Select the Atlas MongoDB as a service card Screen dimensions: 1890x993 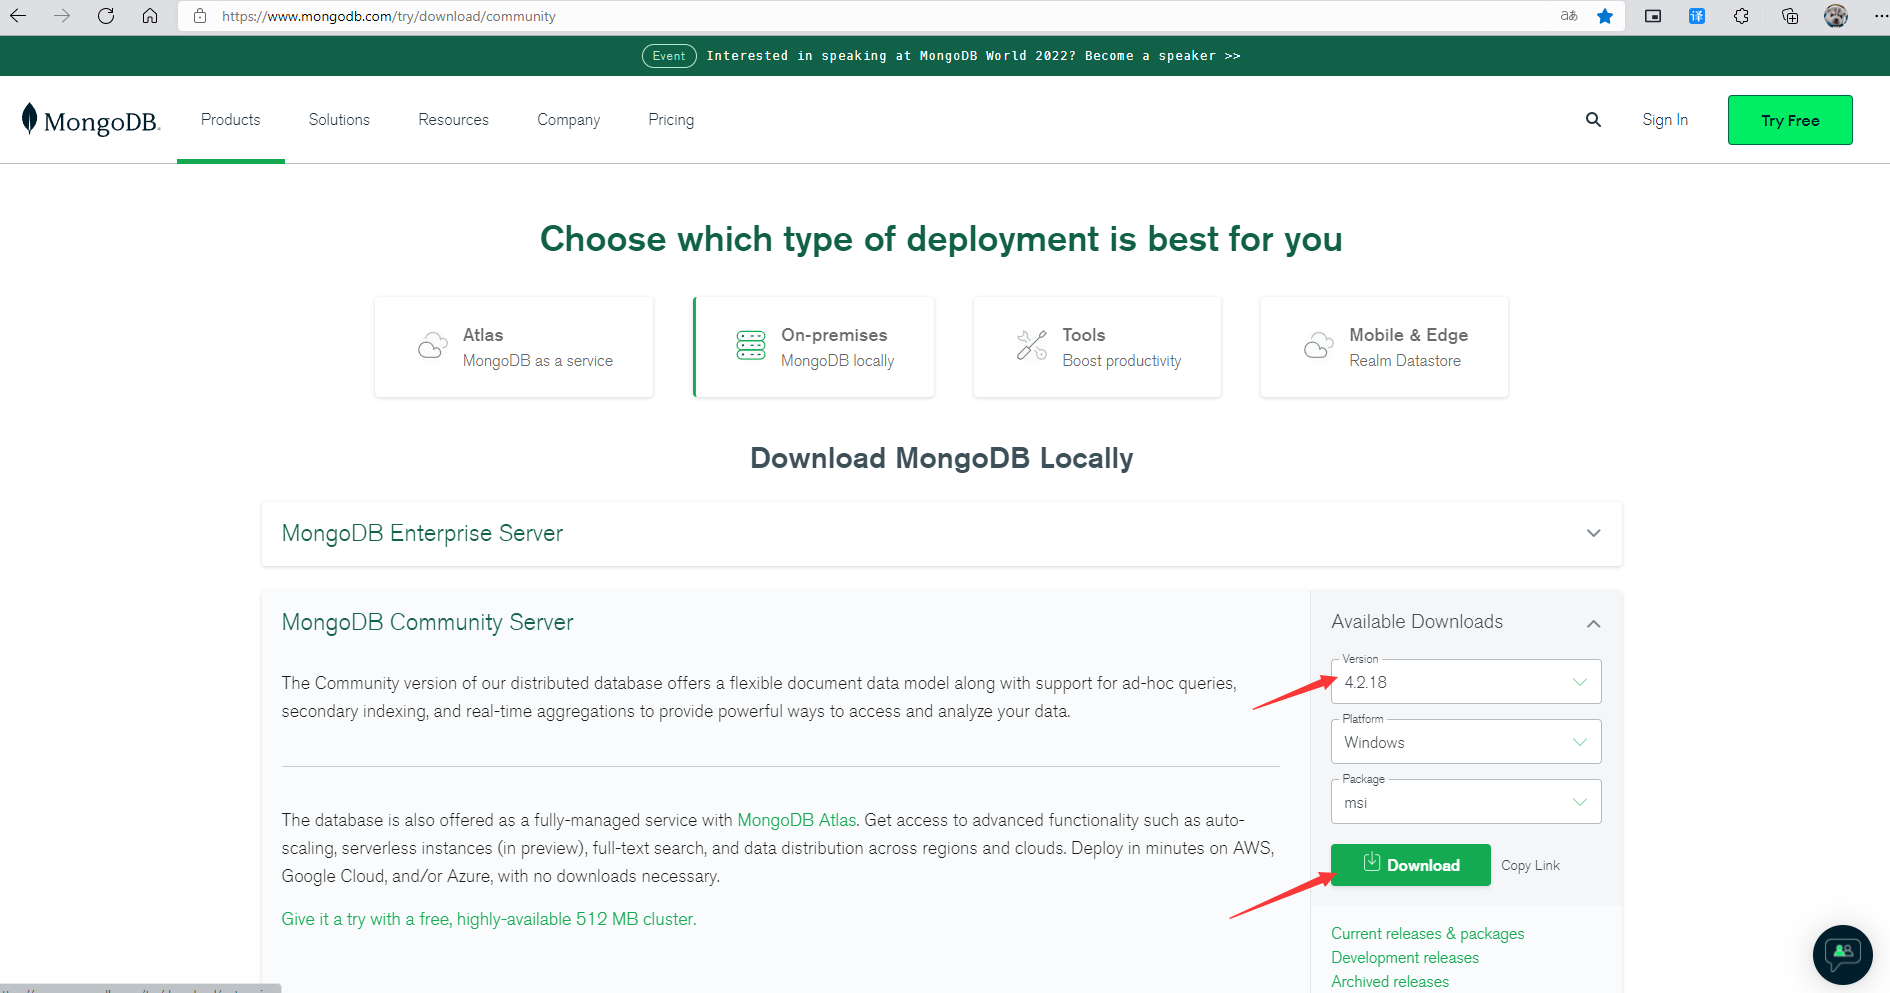514,347
